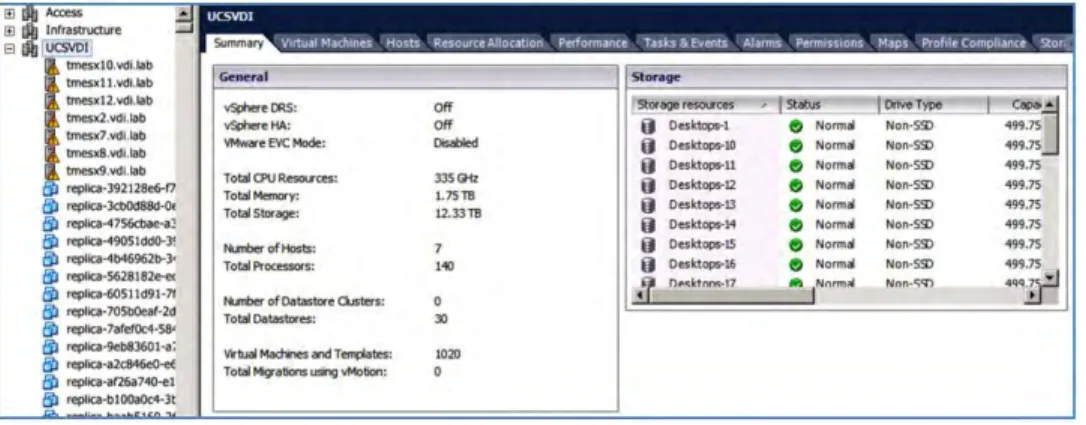Screen dimensions: 1086x425
Task: Open the Resource Allocation tab
Action: [488, 43]
